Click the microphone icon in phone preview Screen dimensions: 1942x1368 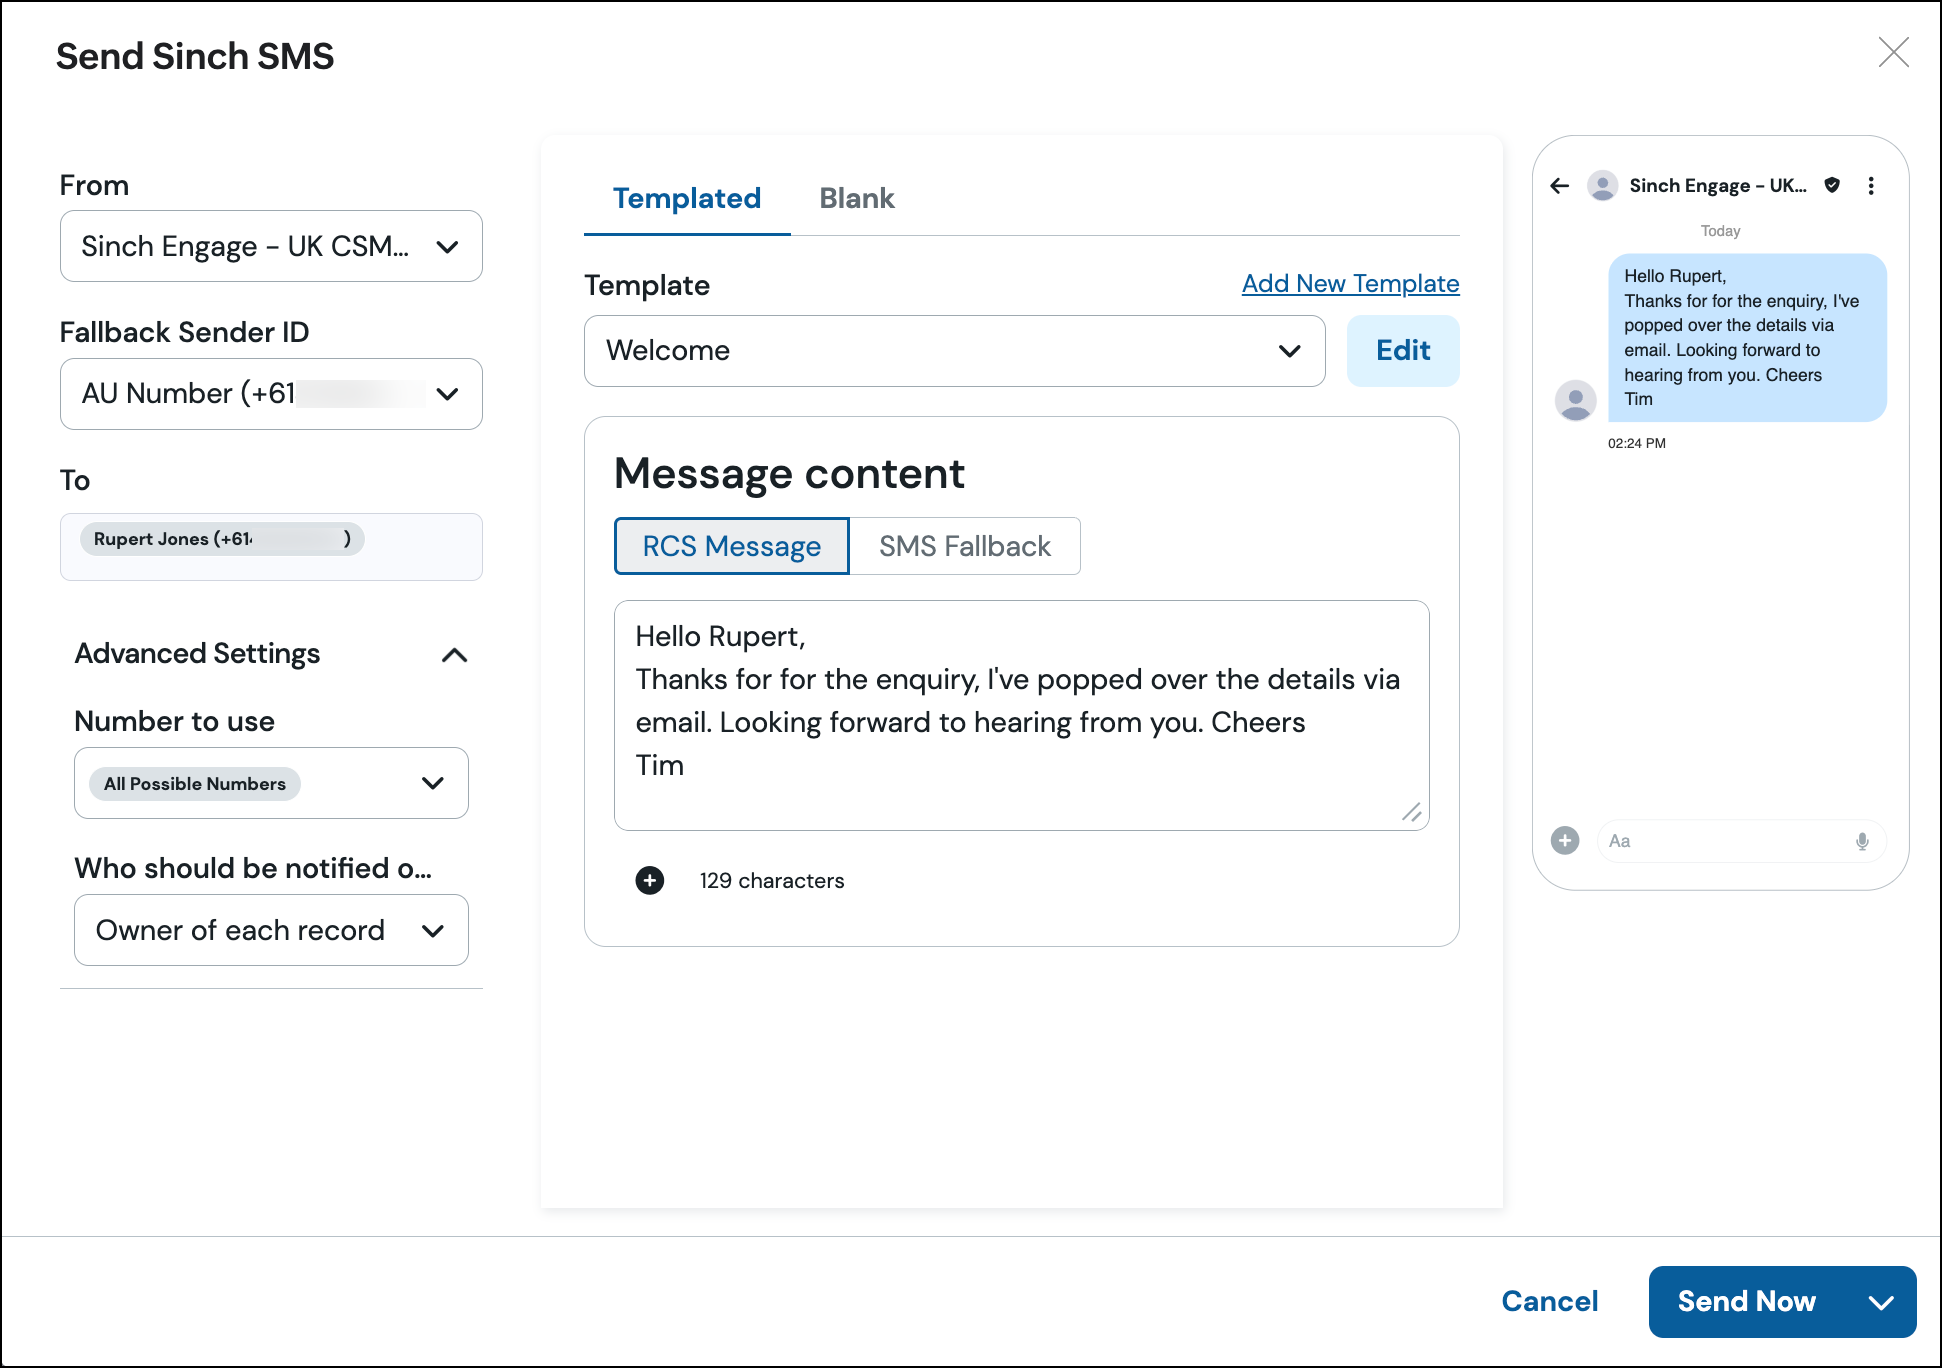[1862, 842]
